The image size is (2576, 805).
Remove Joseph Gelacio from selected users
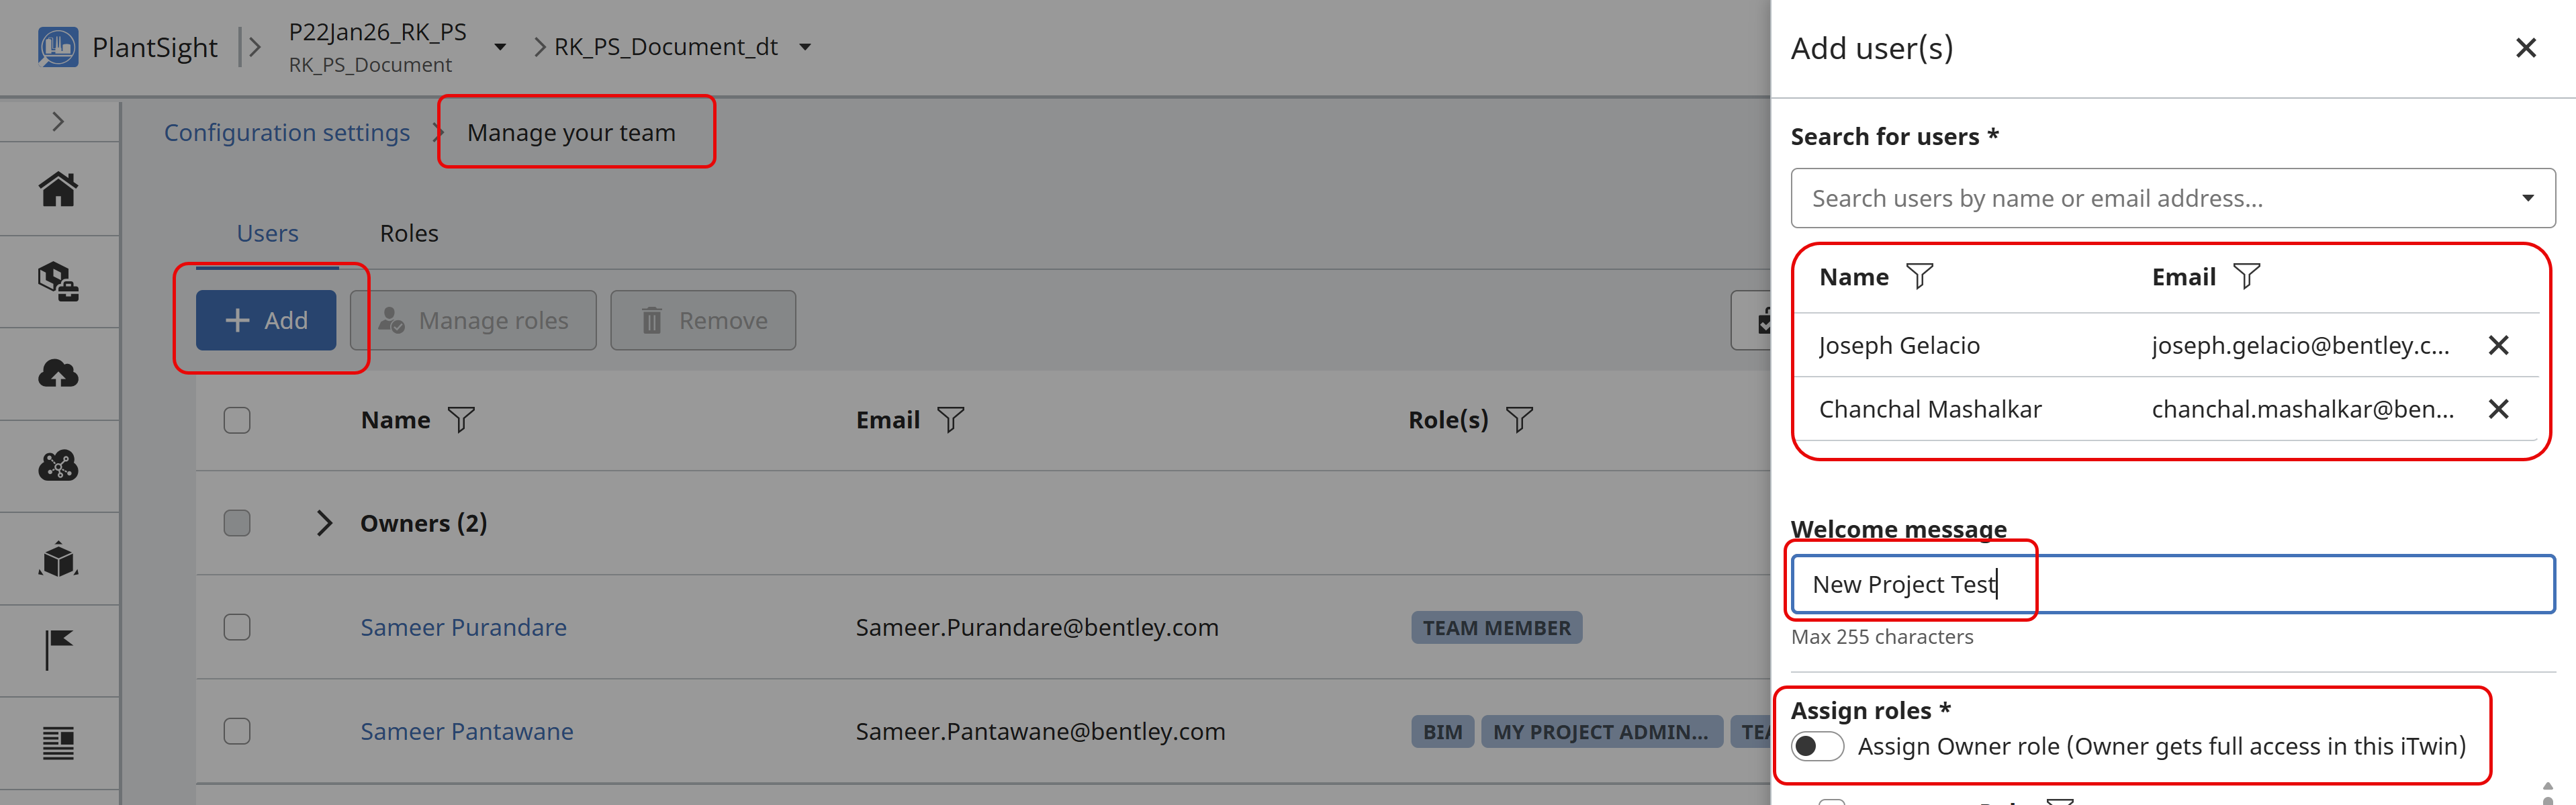(x=2498, y=346)
